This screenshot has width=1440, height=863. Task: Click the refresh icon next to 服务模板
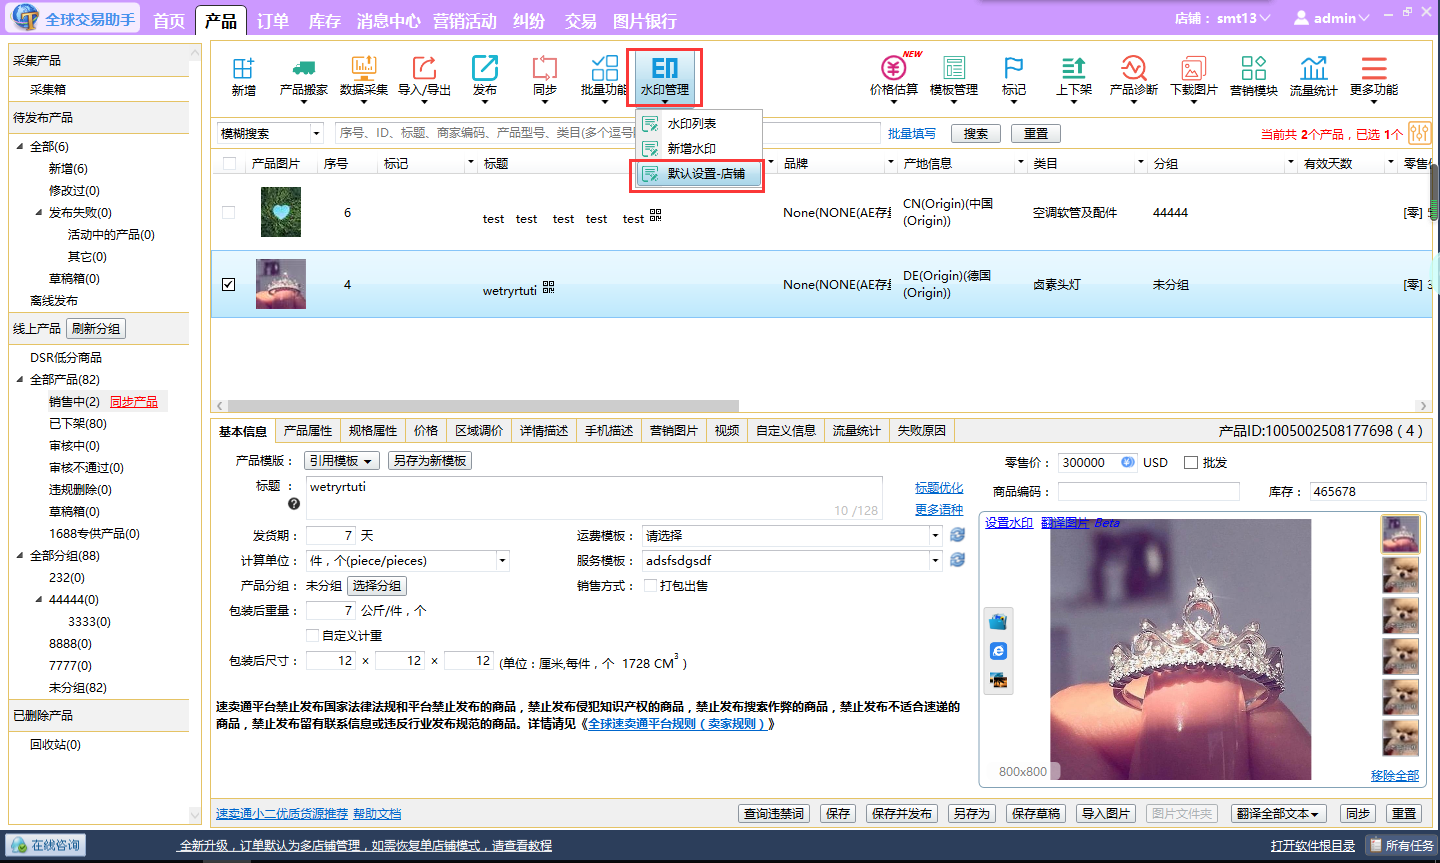click(x=958, y=560)
